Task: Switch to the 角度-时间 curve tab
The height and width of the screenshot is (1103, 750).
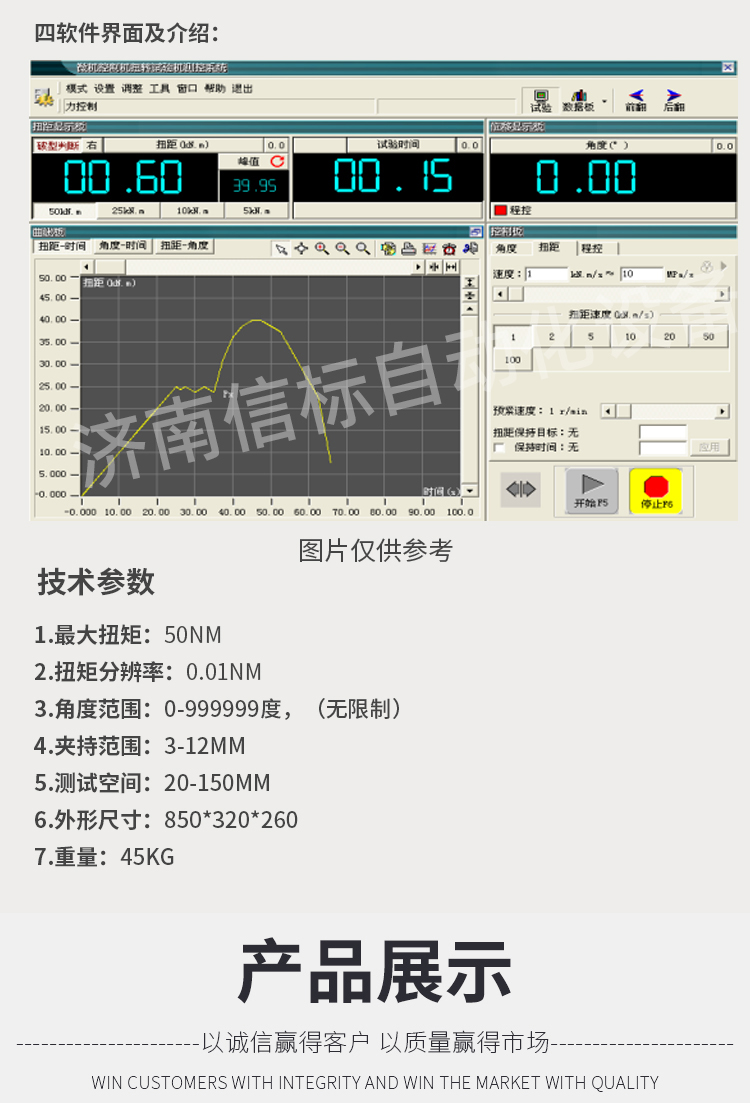Action: pos(123,246)
